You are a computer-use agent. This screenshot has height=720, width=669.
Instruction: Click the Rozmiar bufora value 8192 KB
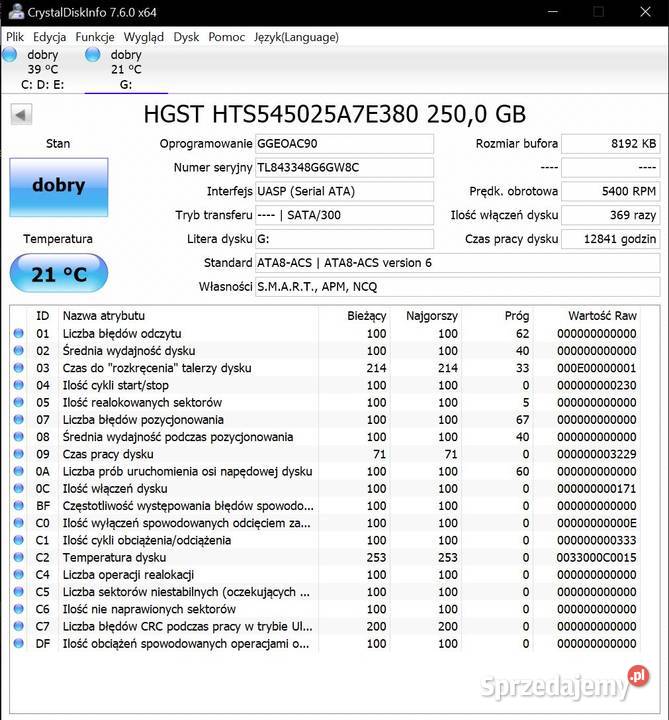point(611,144)
